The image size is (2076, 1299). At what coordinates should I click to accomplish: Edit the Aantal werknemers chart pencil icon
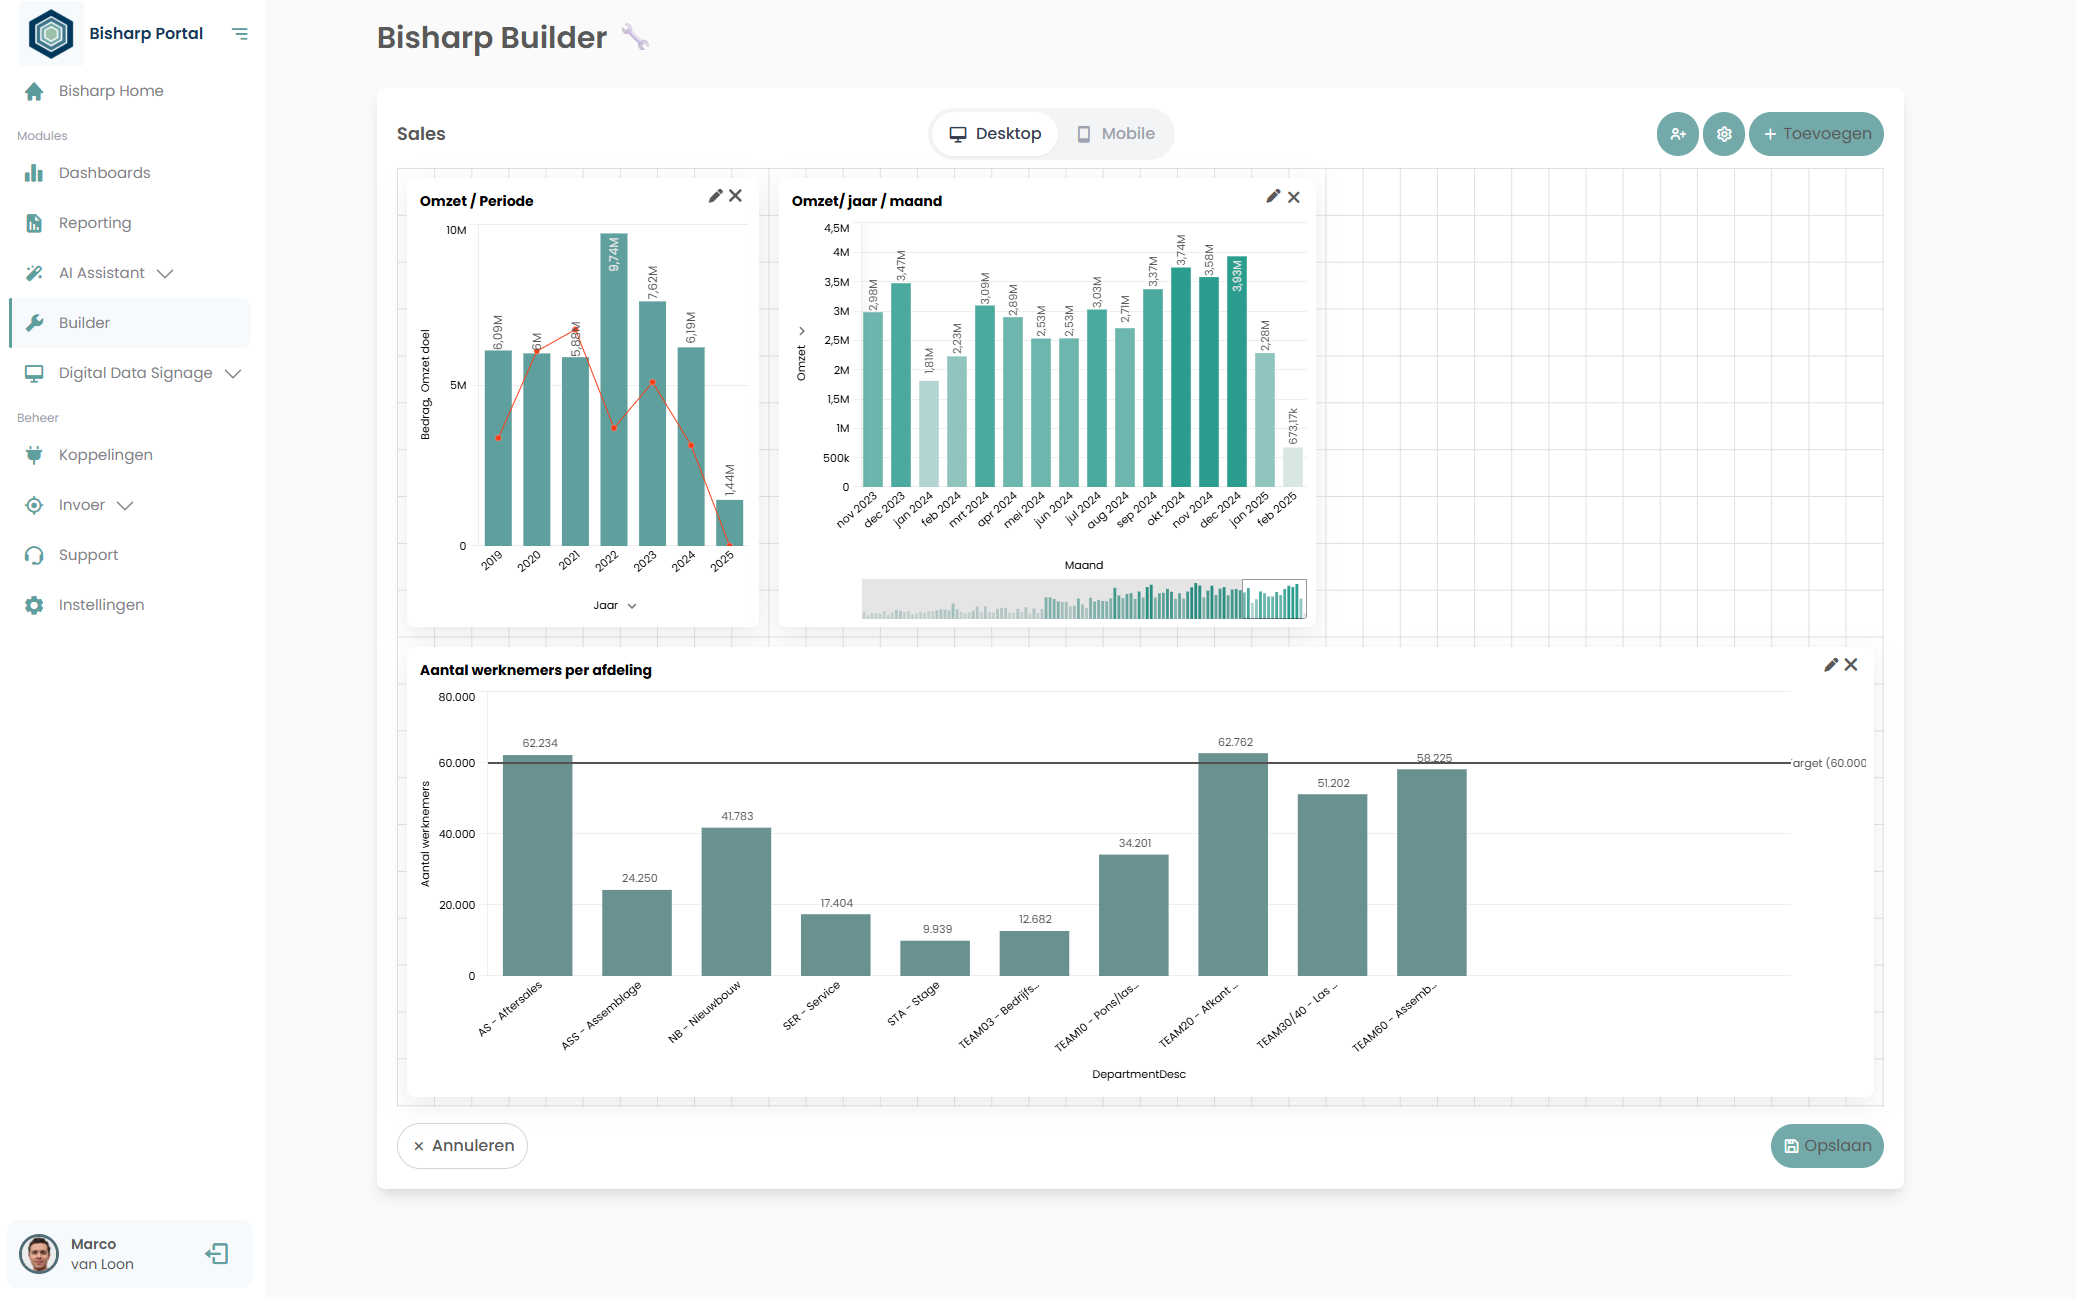point(1831,665)
